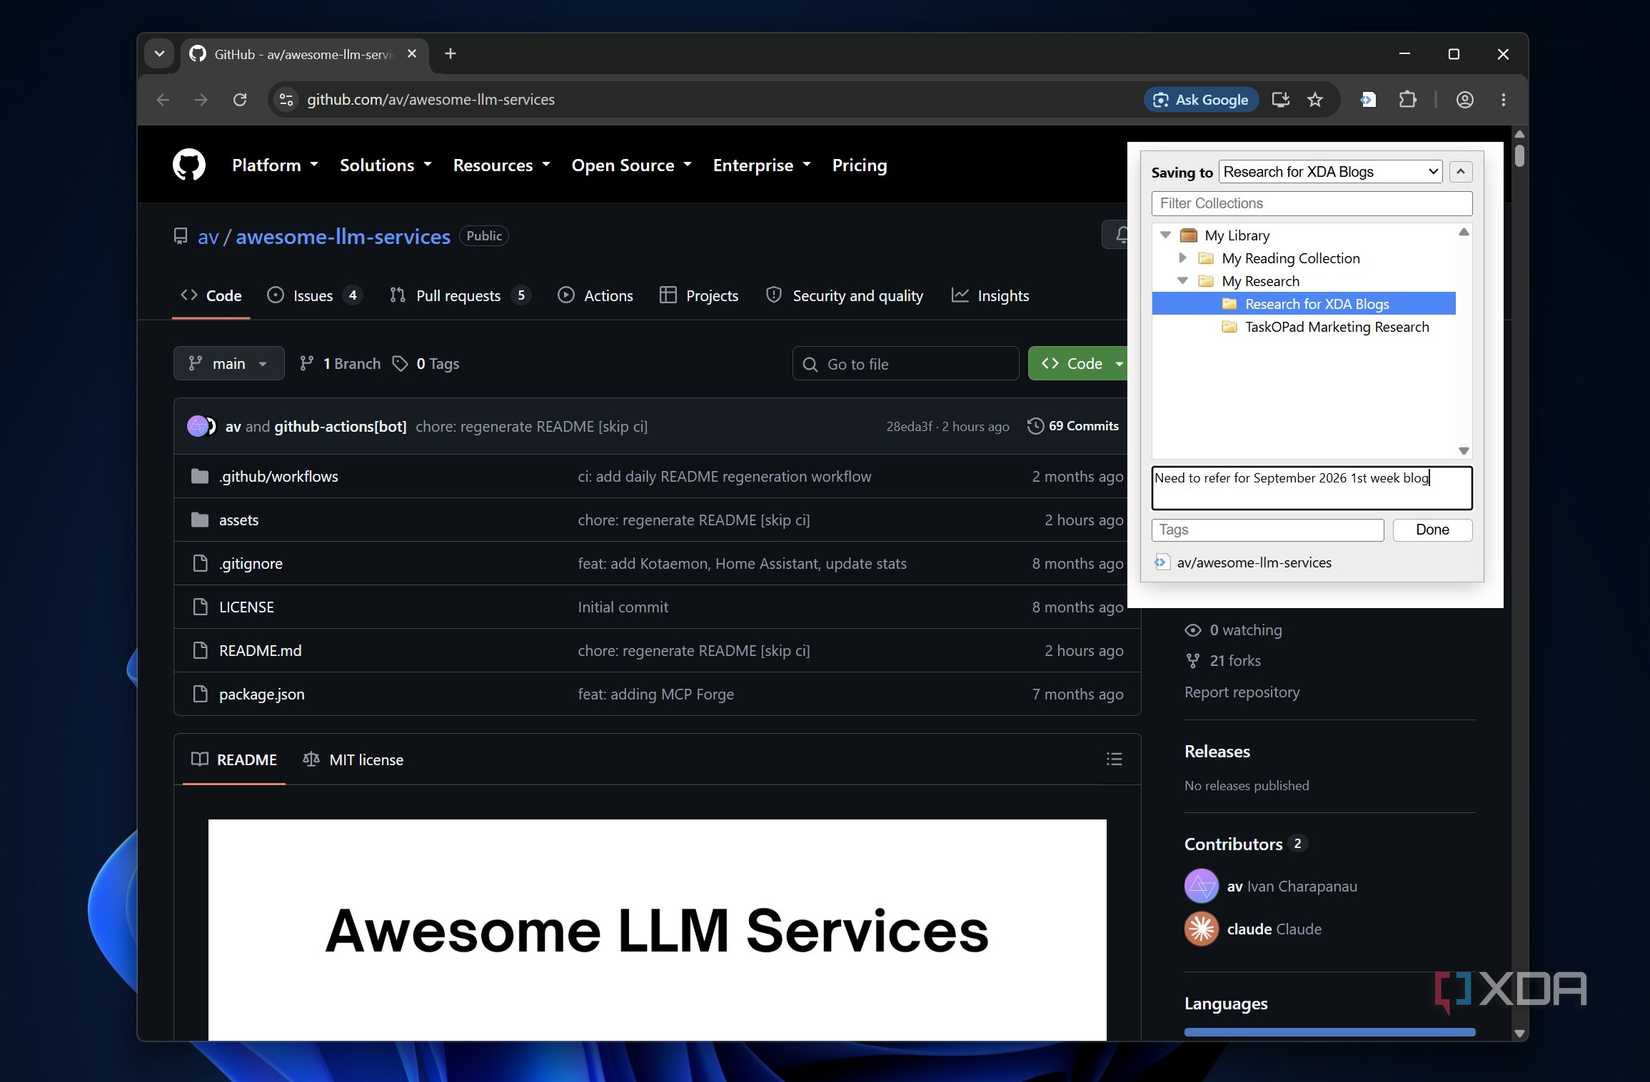The width and height of the screenshot is (1650, 1082).
Task: Click the commit history clock icon
Action: tap(1035, 426)
